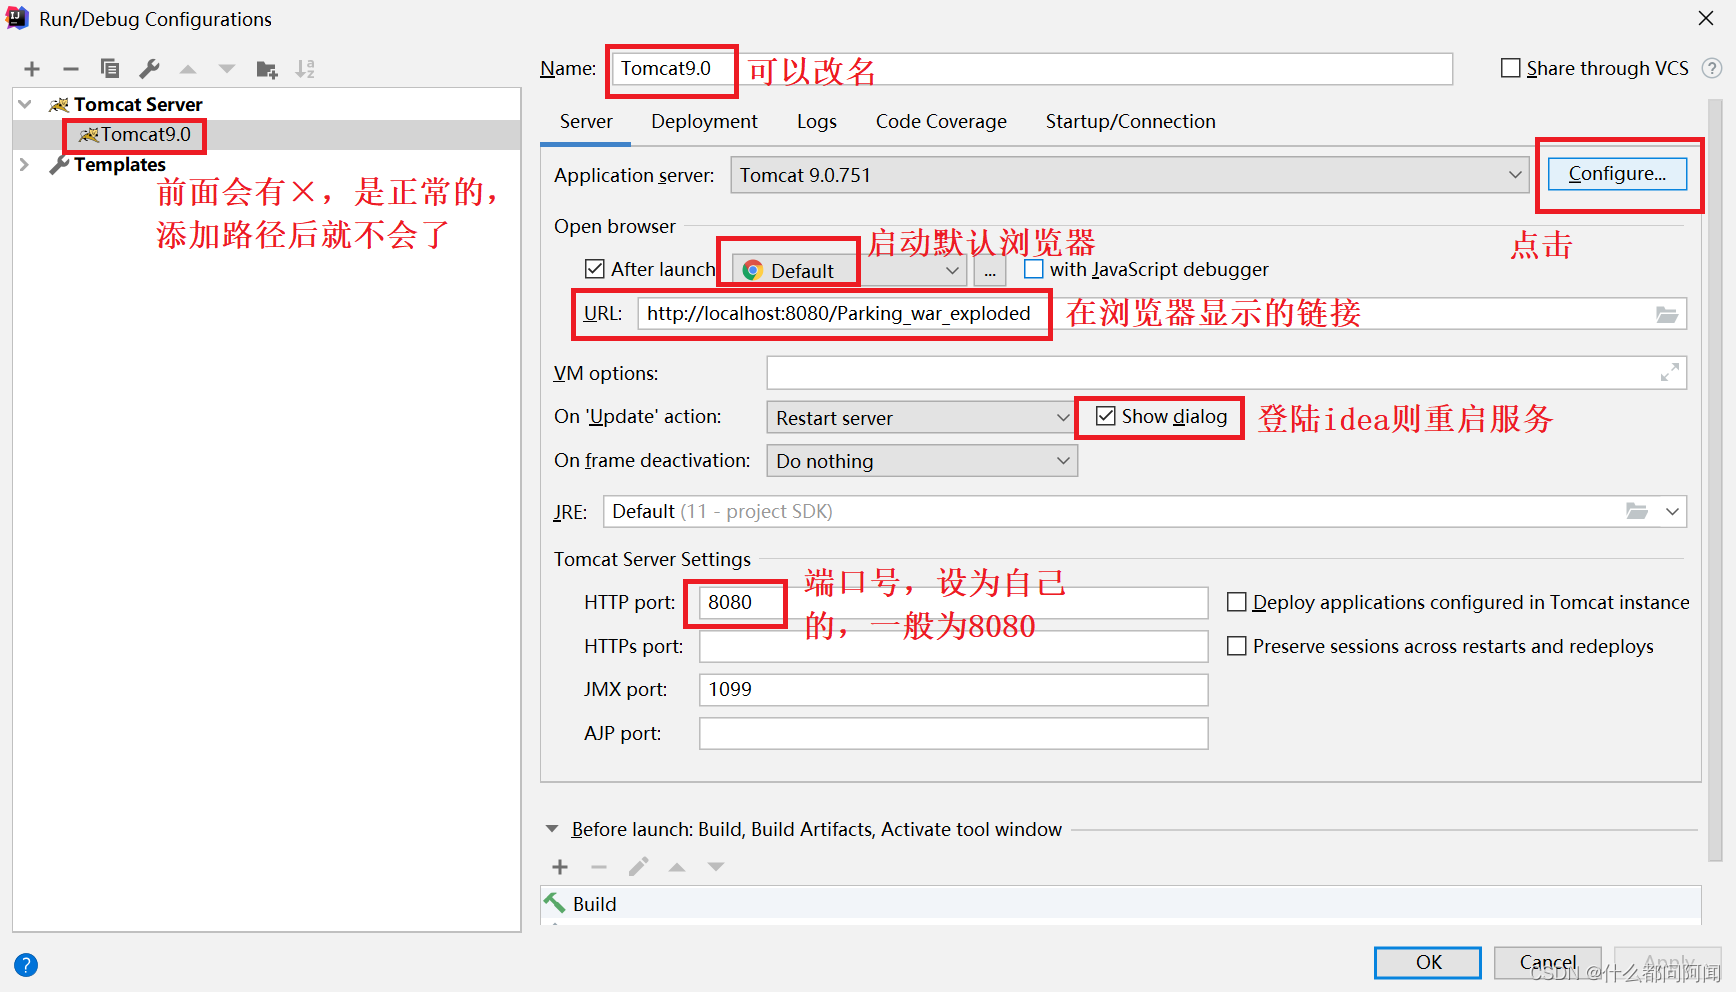Click the HTTPs port input field
The height and width of the screenshot is (992, 1736).
(953, 646)
